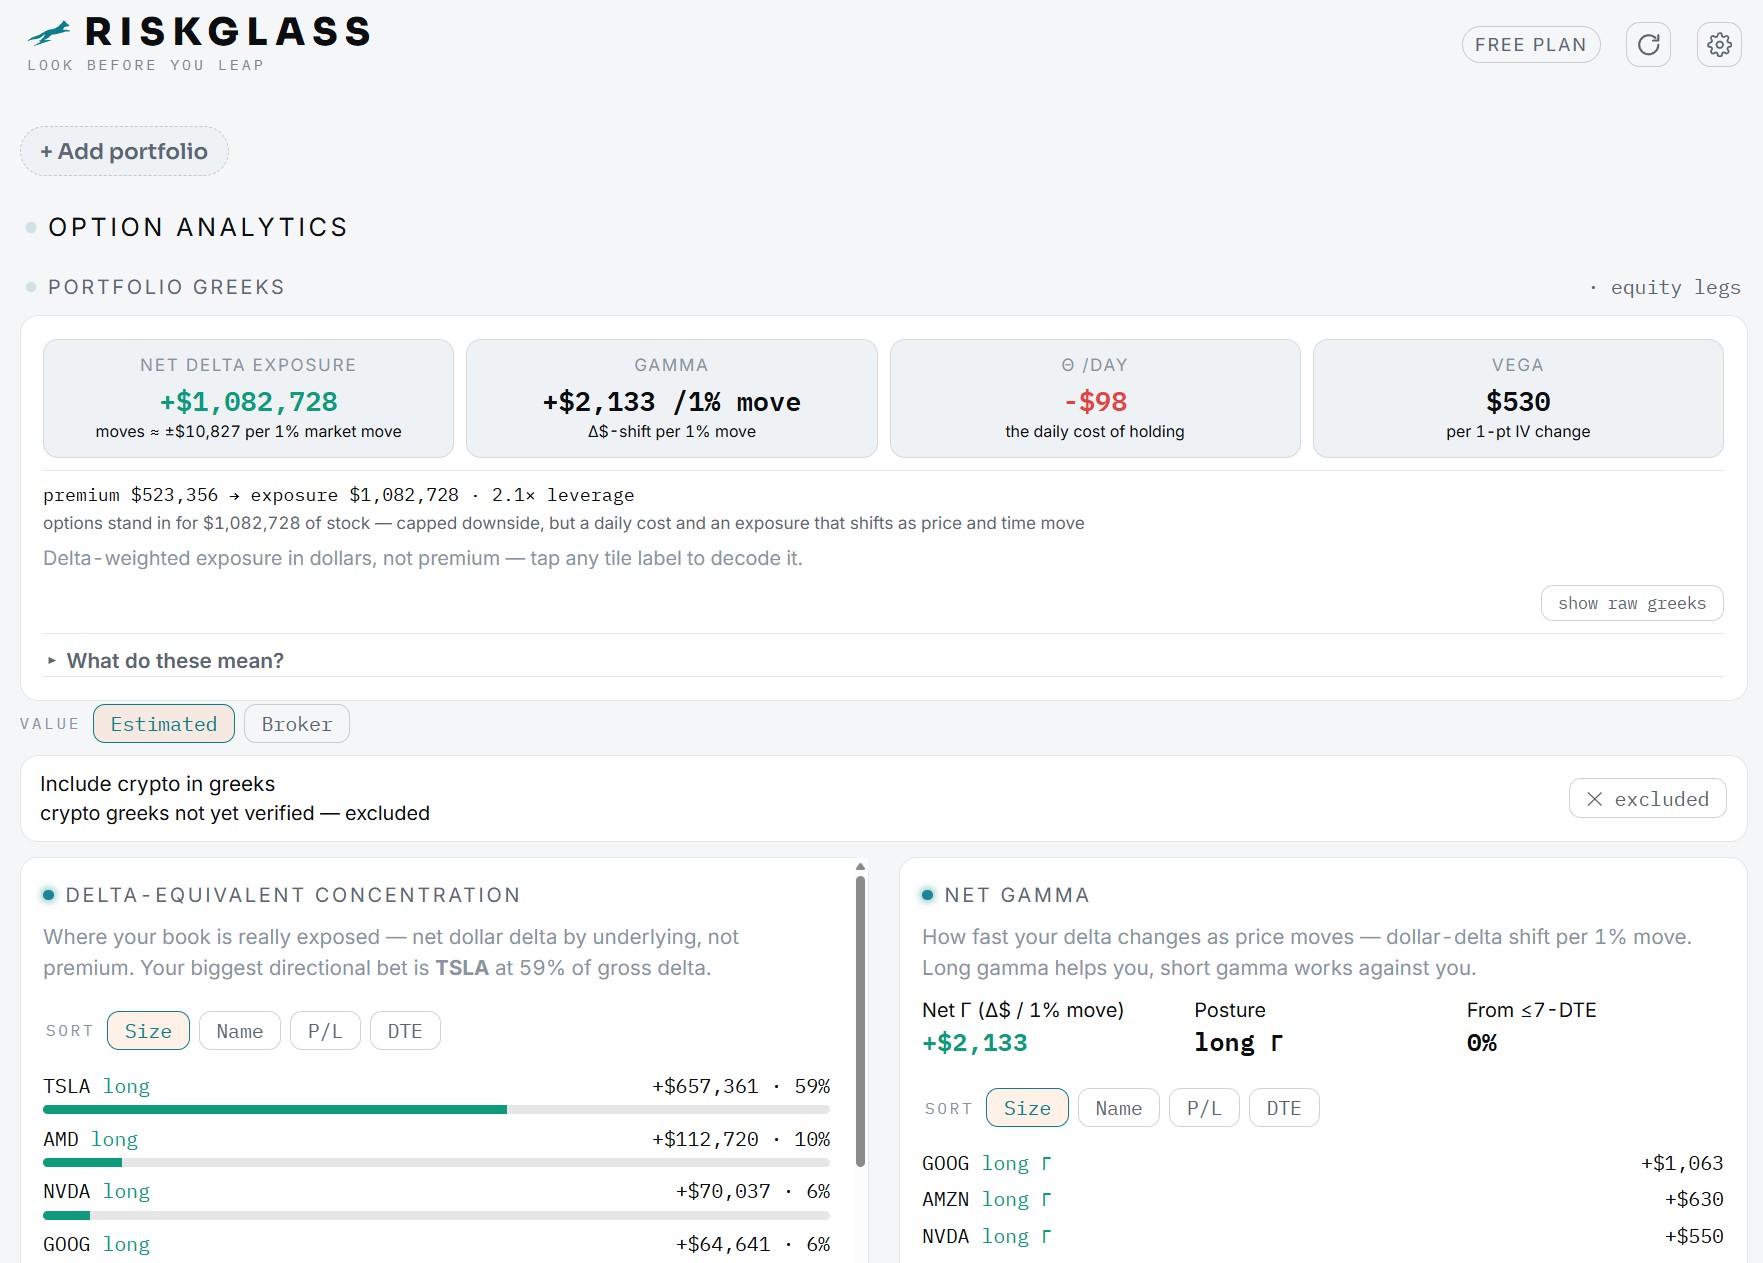This screenshot has height=1263, width=1763.
Task: Click the +$1,082,728 exposure value
Action: click(x=249, y=402)
